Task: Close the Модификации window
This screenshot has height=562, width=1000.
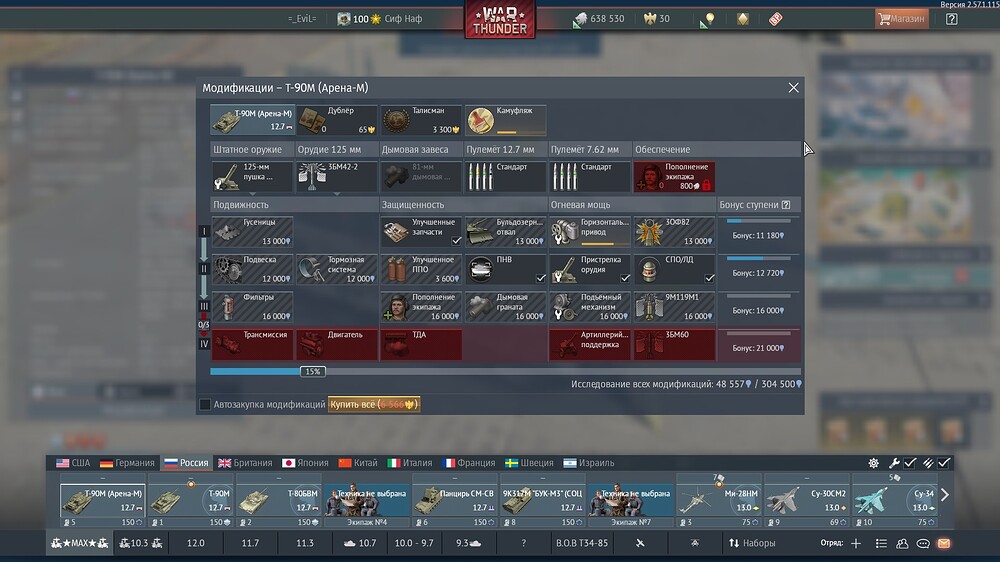Action: (x=793, y=88)
